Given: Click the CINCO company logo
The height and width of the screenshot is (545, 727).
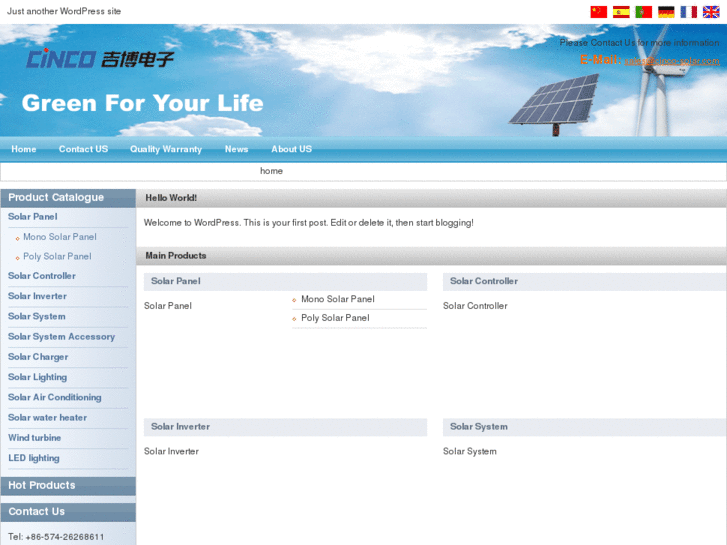Looking at the screenshot, I should pos(100,58).
